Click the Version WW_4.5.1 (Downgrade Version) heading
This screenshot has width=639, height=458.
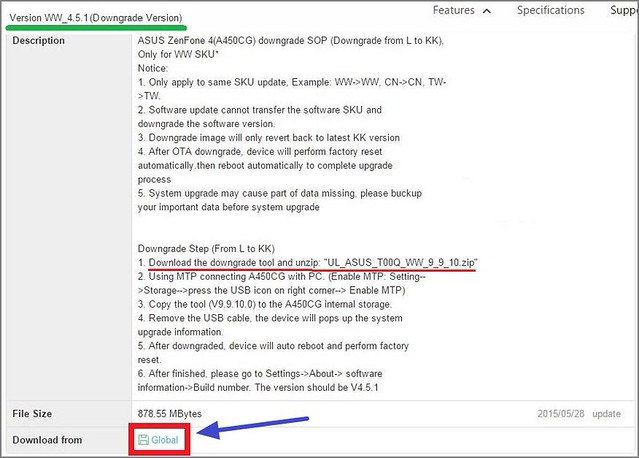pyautogui.click(x=96, y=18)
